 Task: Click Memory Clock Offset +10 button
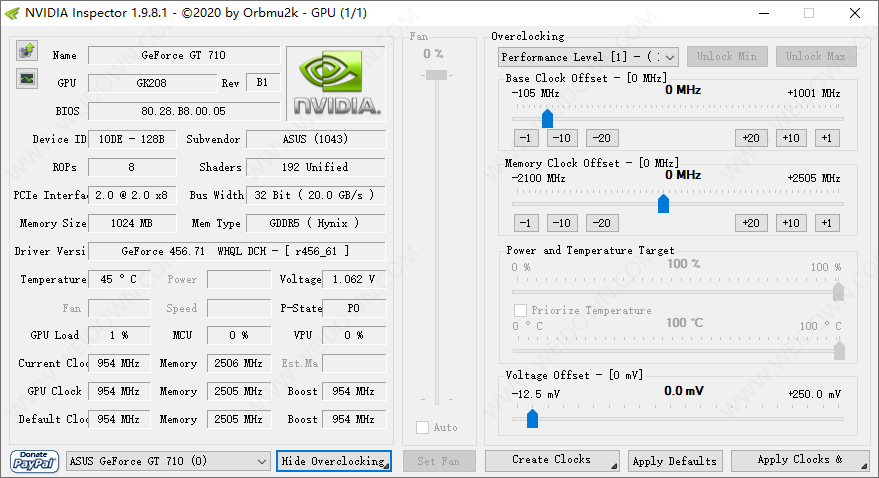pos(791,223)
